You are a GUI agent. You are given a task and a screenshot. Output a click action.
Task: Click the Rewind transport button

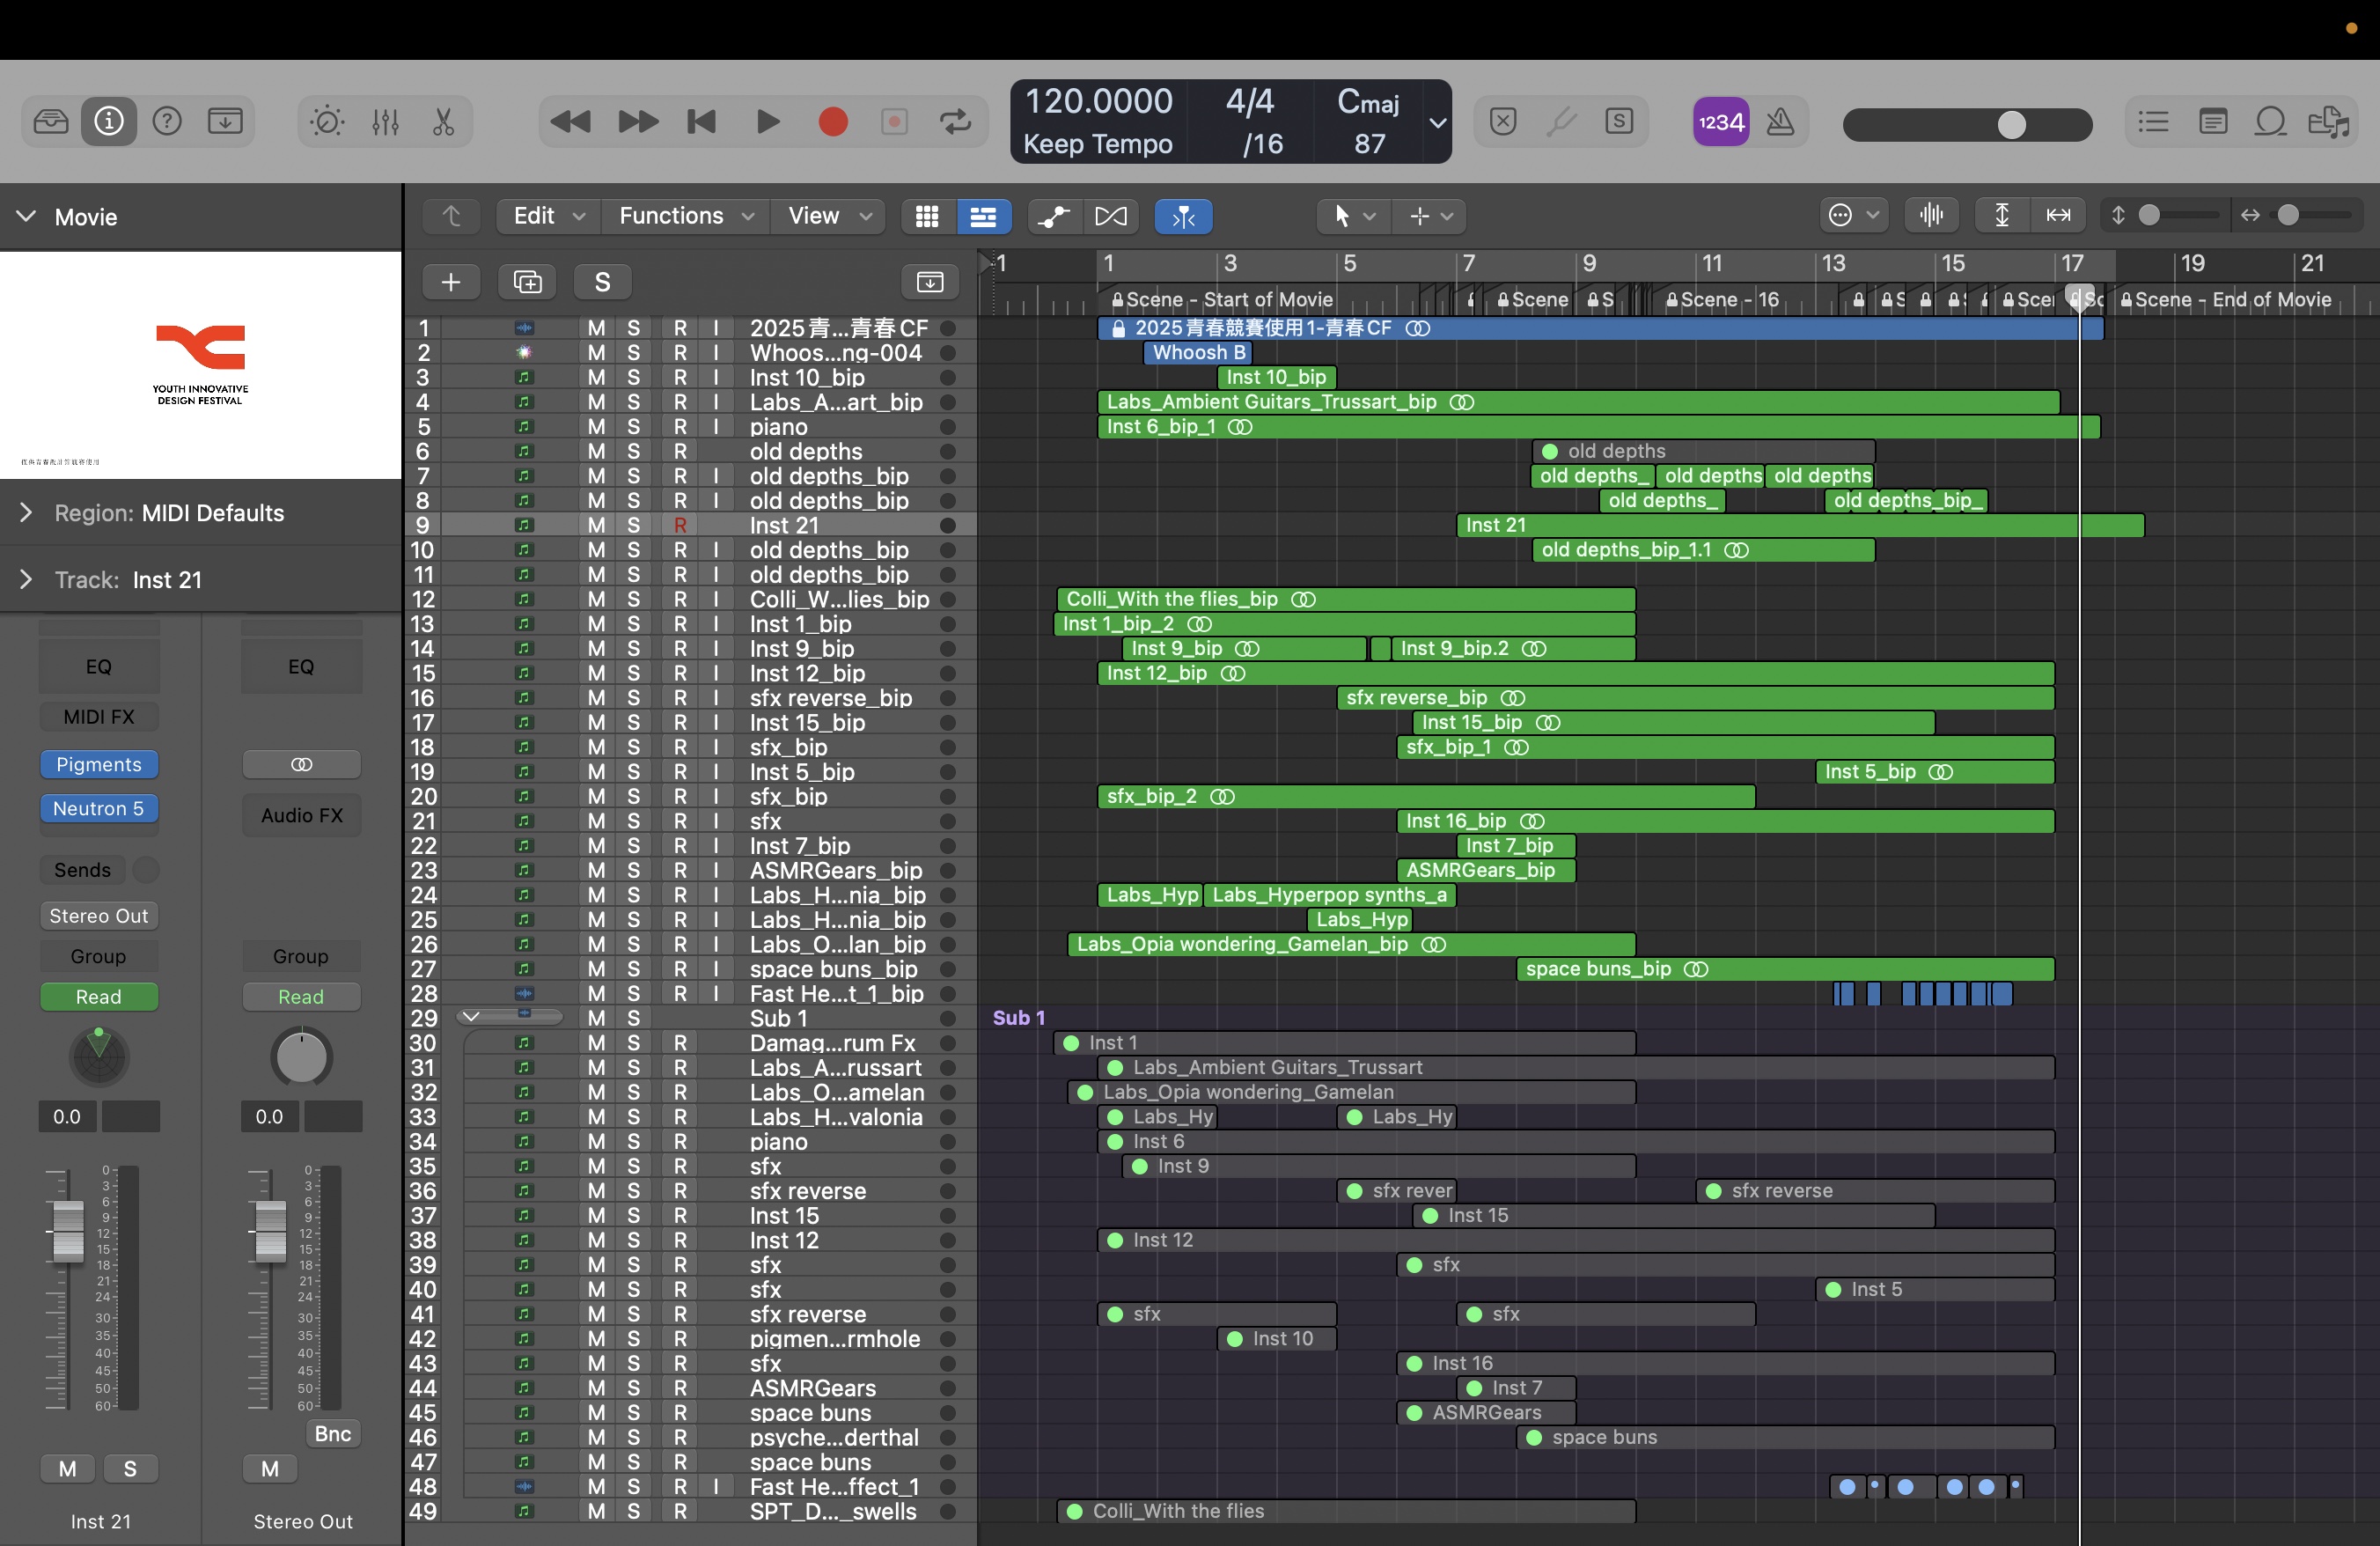[x=570, y=122]
